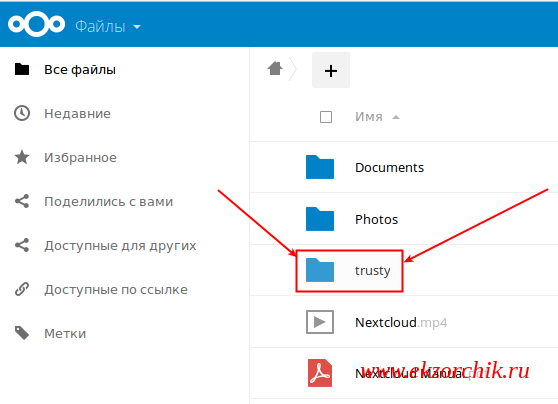Open the Nextcloud.mp4 file name
558x404 pixels.
pos(401,322)
